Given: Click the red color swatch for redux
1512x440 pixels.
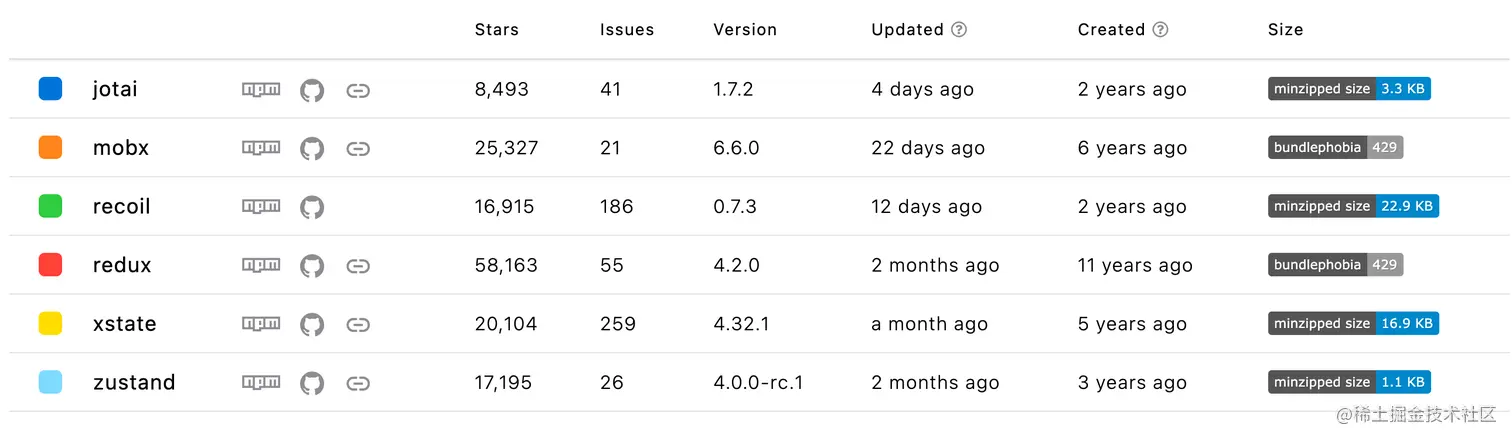Looking at the screenshot, I should click(x=50, y=265).
